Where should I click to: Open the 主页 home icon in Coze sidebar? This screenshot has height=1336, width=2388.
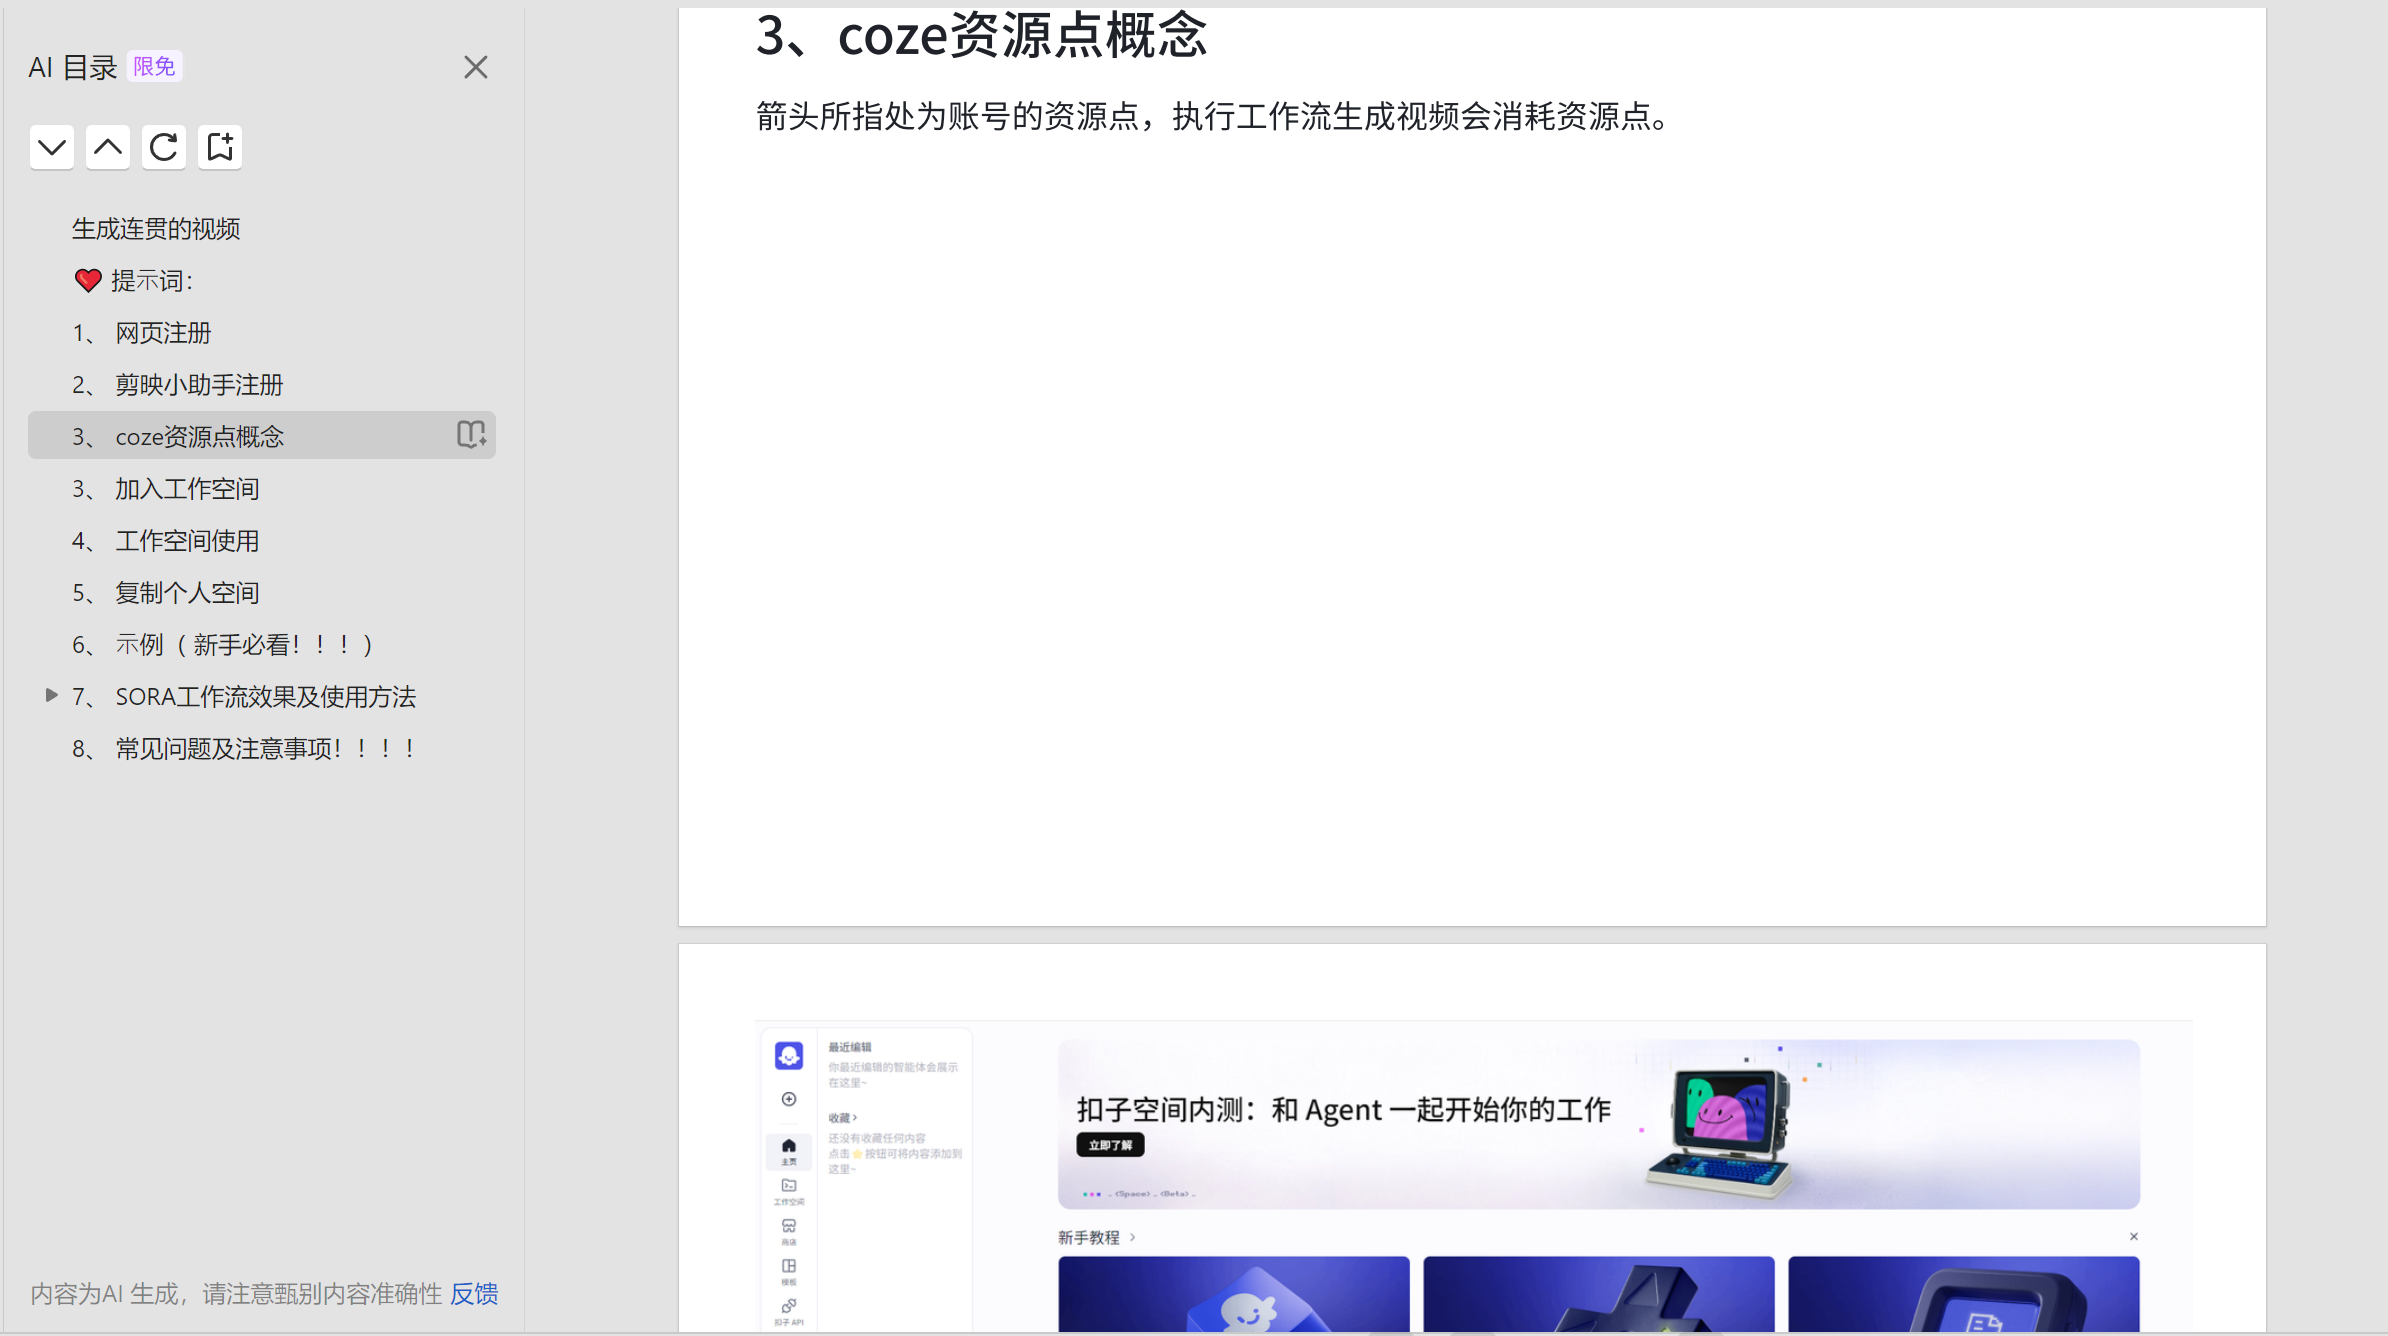click(x=789, y=1146)
